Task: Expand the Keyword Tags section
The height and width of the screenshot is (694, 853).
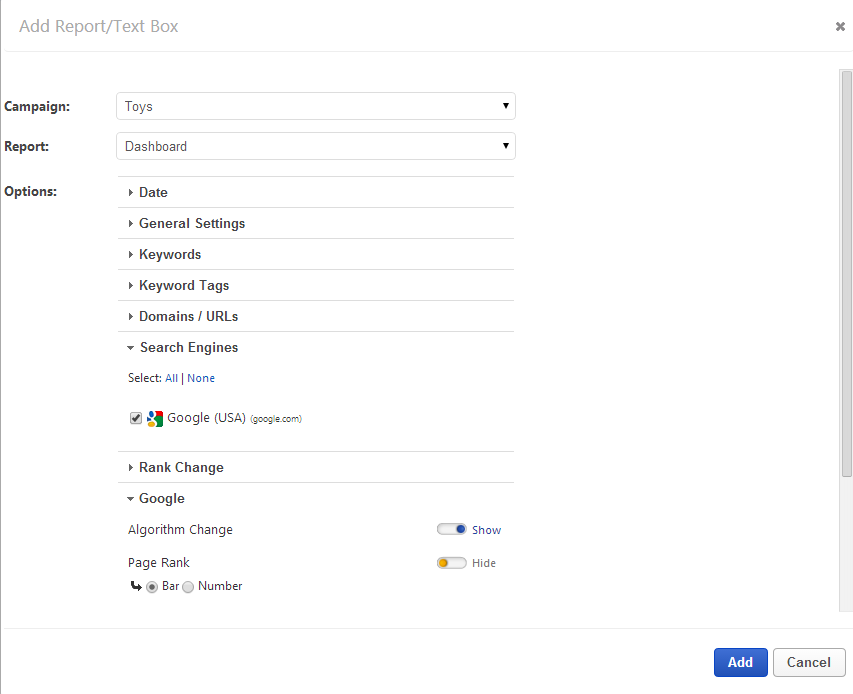Action: 183,285
